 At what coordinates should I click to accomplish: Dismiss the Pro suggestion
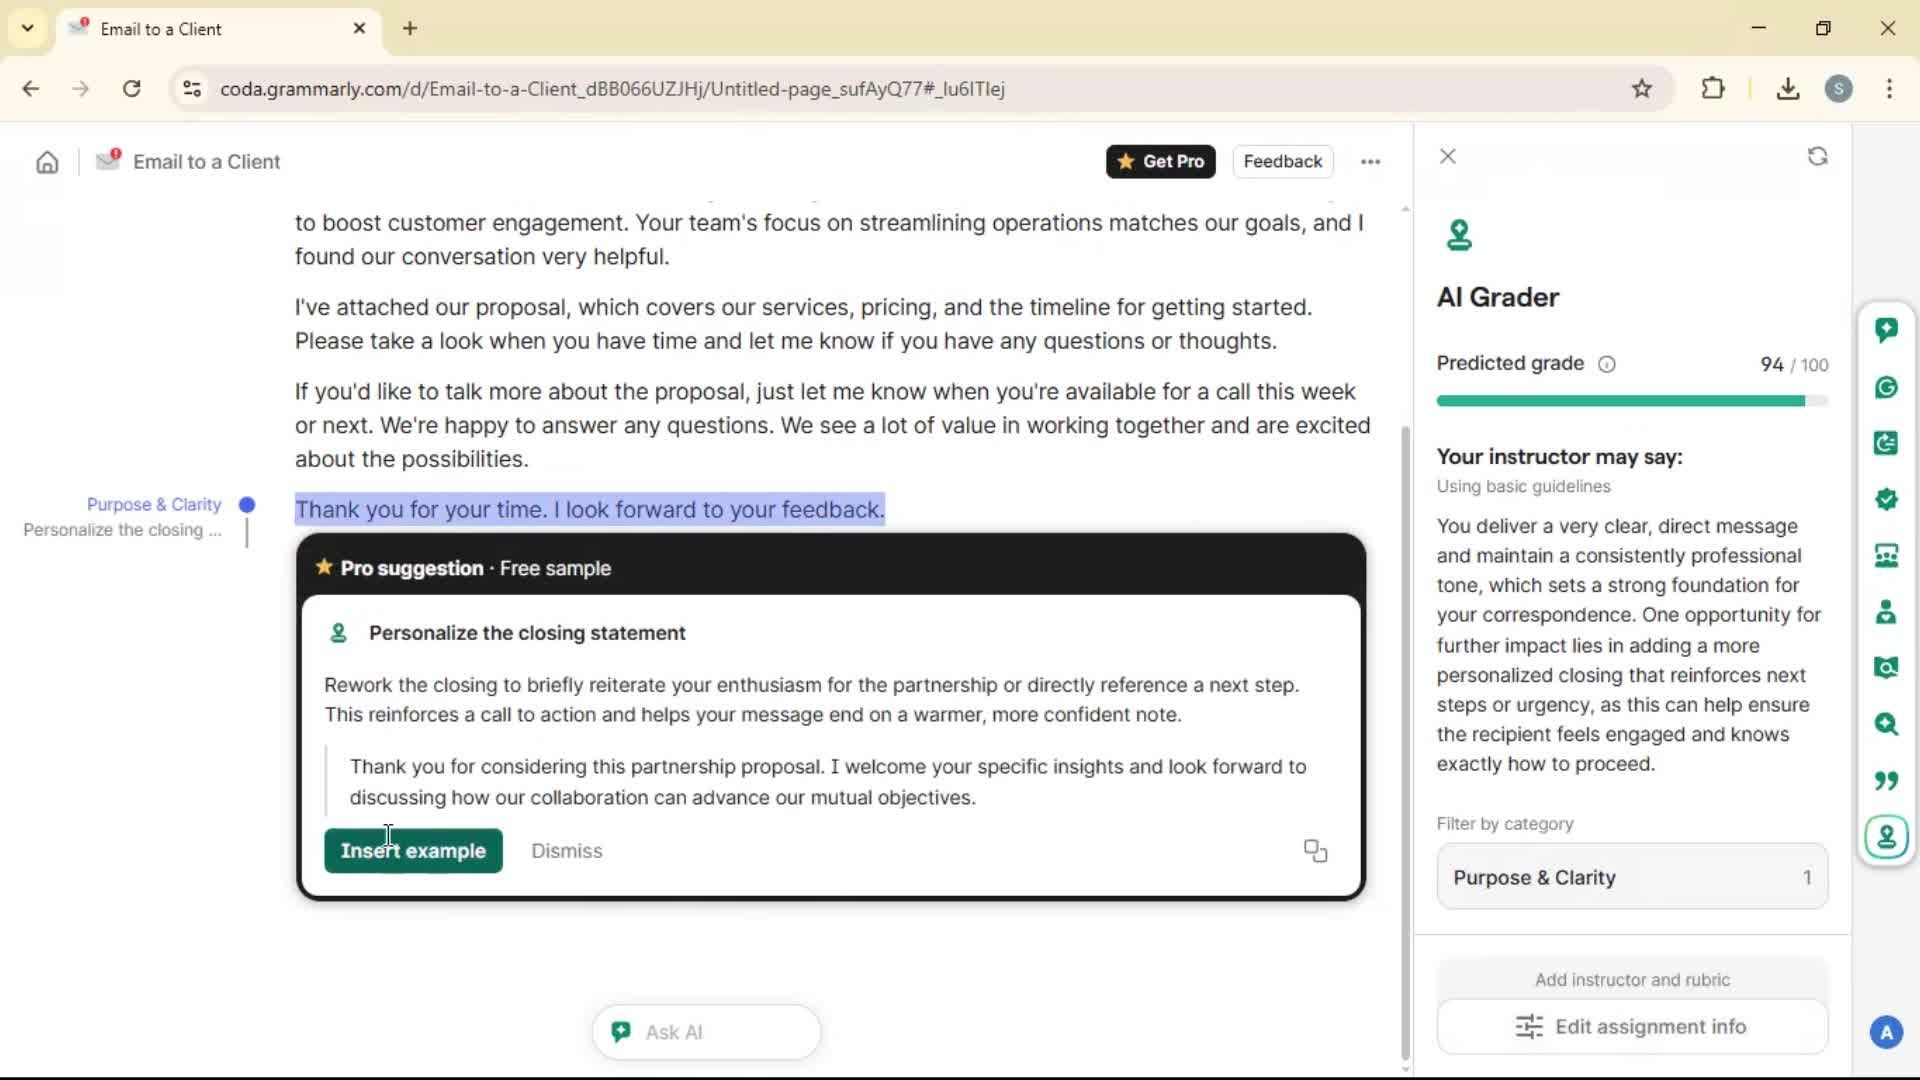pyautogui.click(x=566, y=851)
